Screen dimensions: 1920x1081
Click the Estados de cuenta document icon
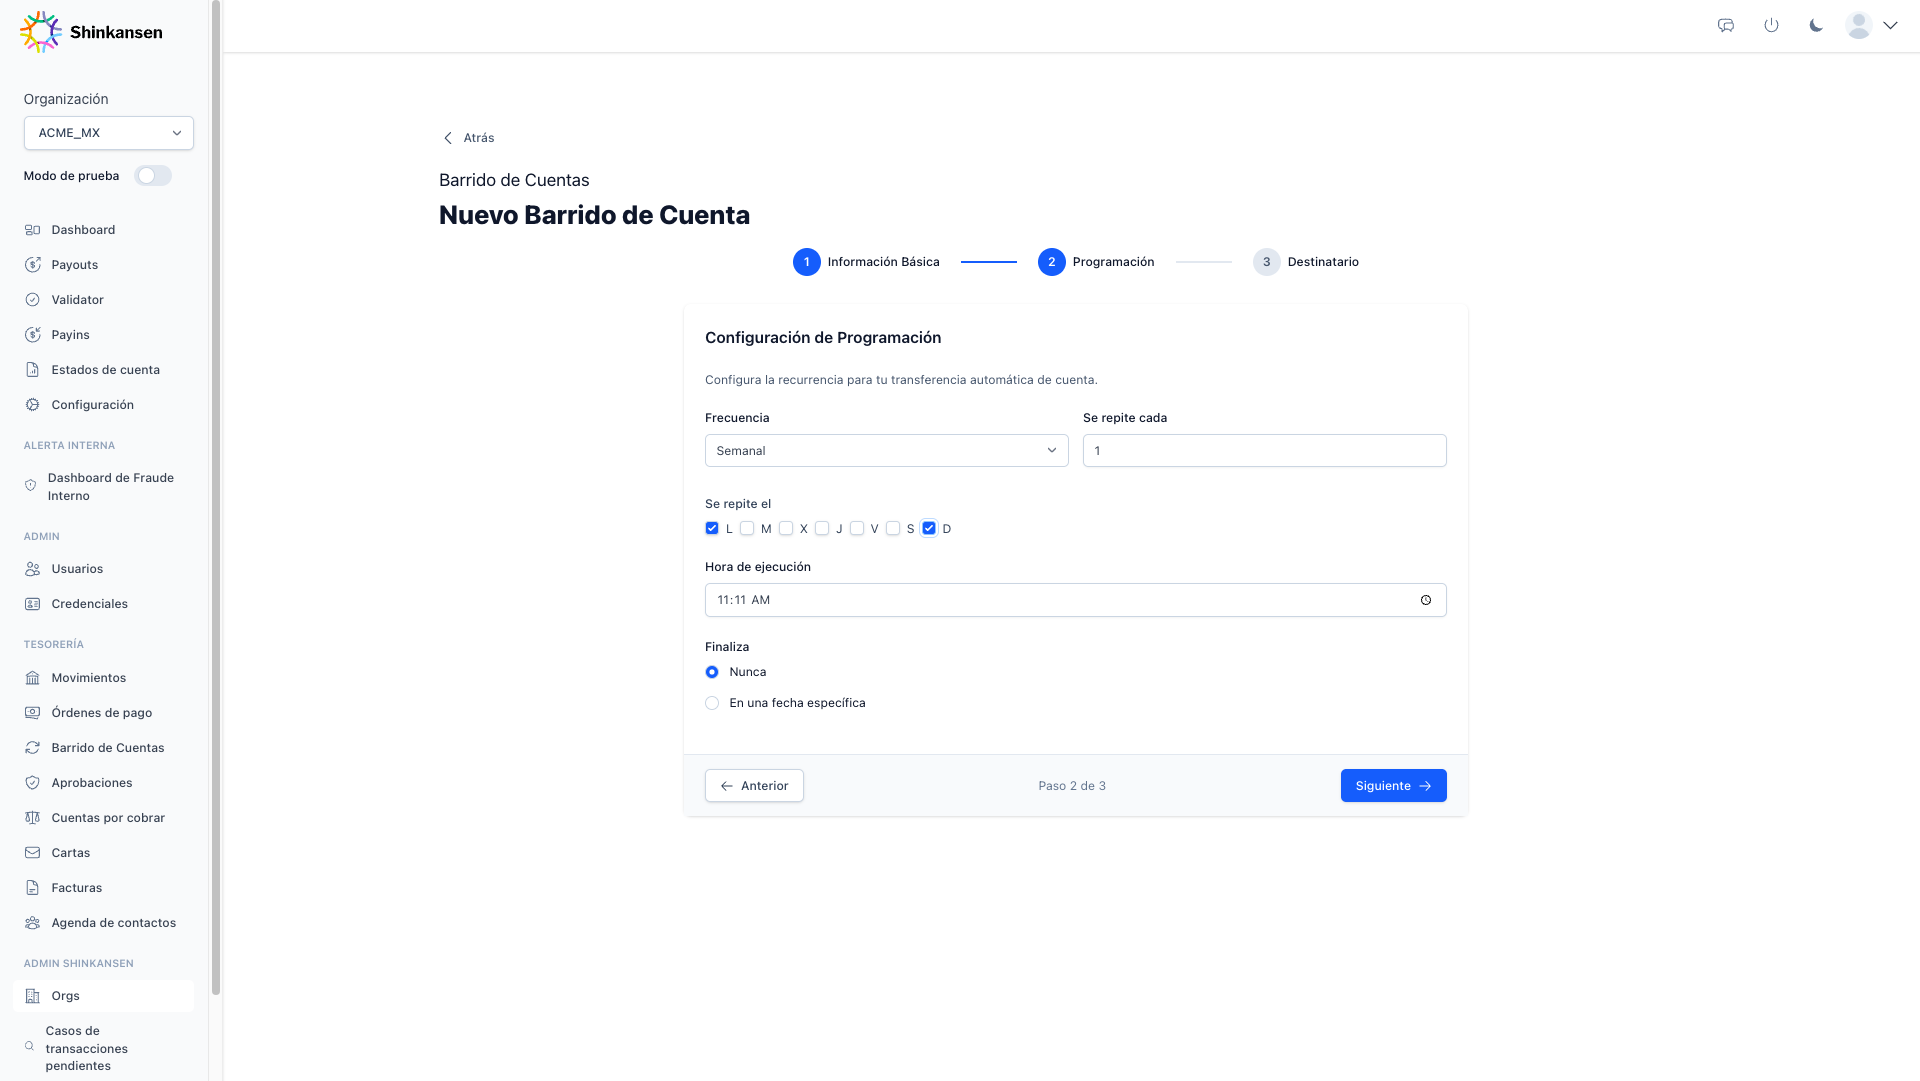pos(32,370)
